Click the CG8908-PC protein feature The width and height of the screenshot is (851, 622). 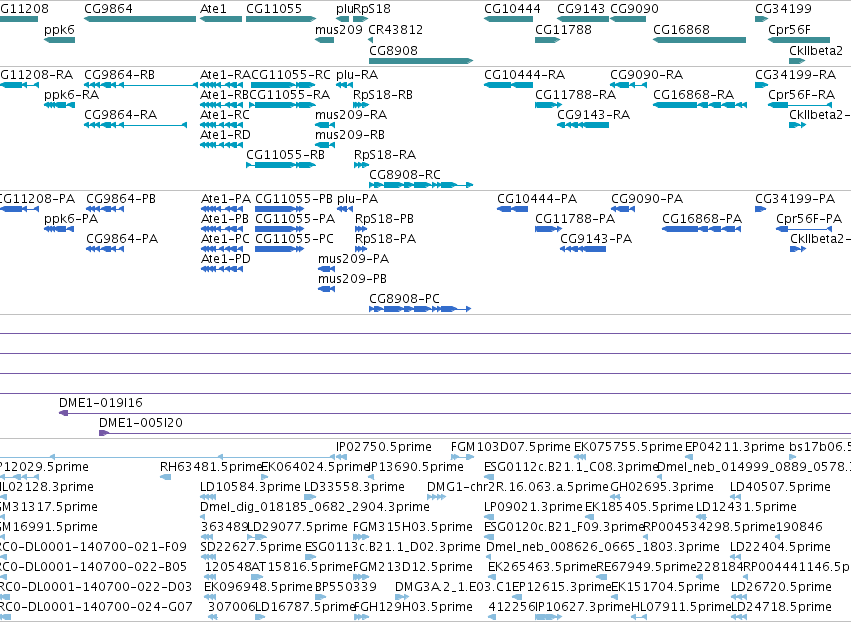click(420, 309)
